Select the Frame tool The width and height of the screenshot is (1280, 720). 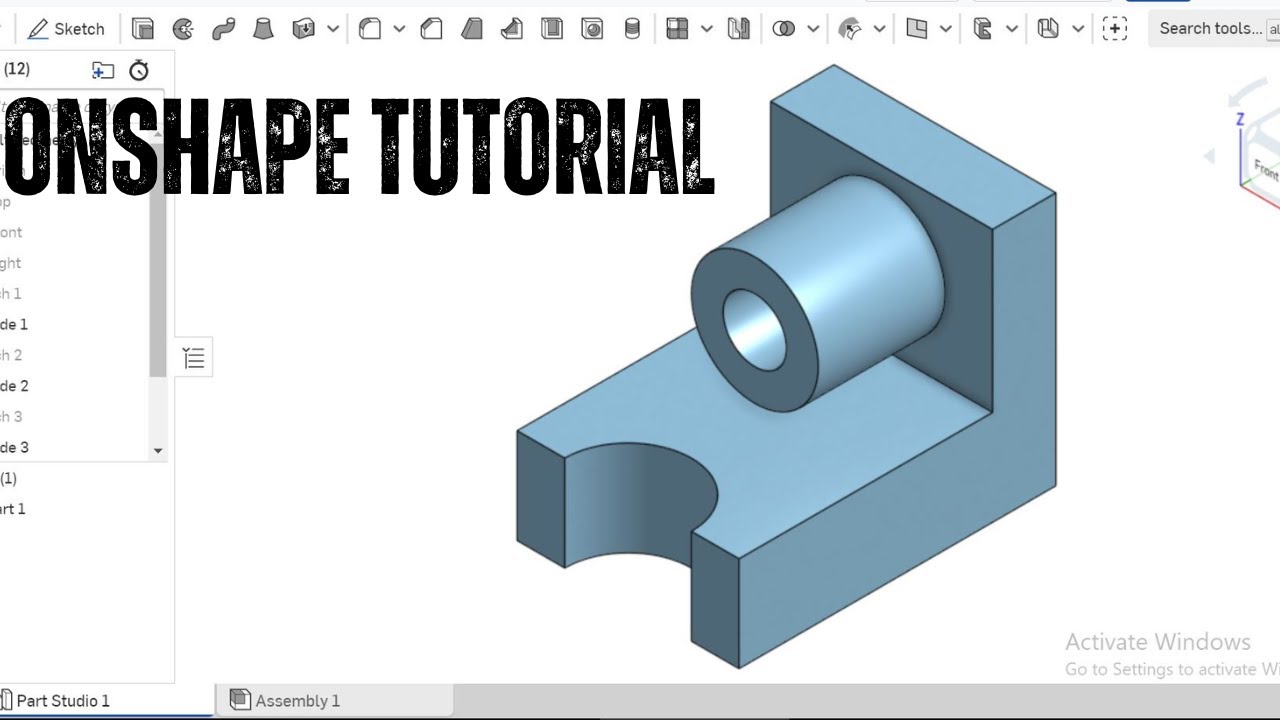pyautogui.click(x=983, y=29)
